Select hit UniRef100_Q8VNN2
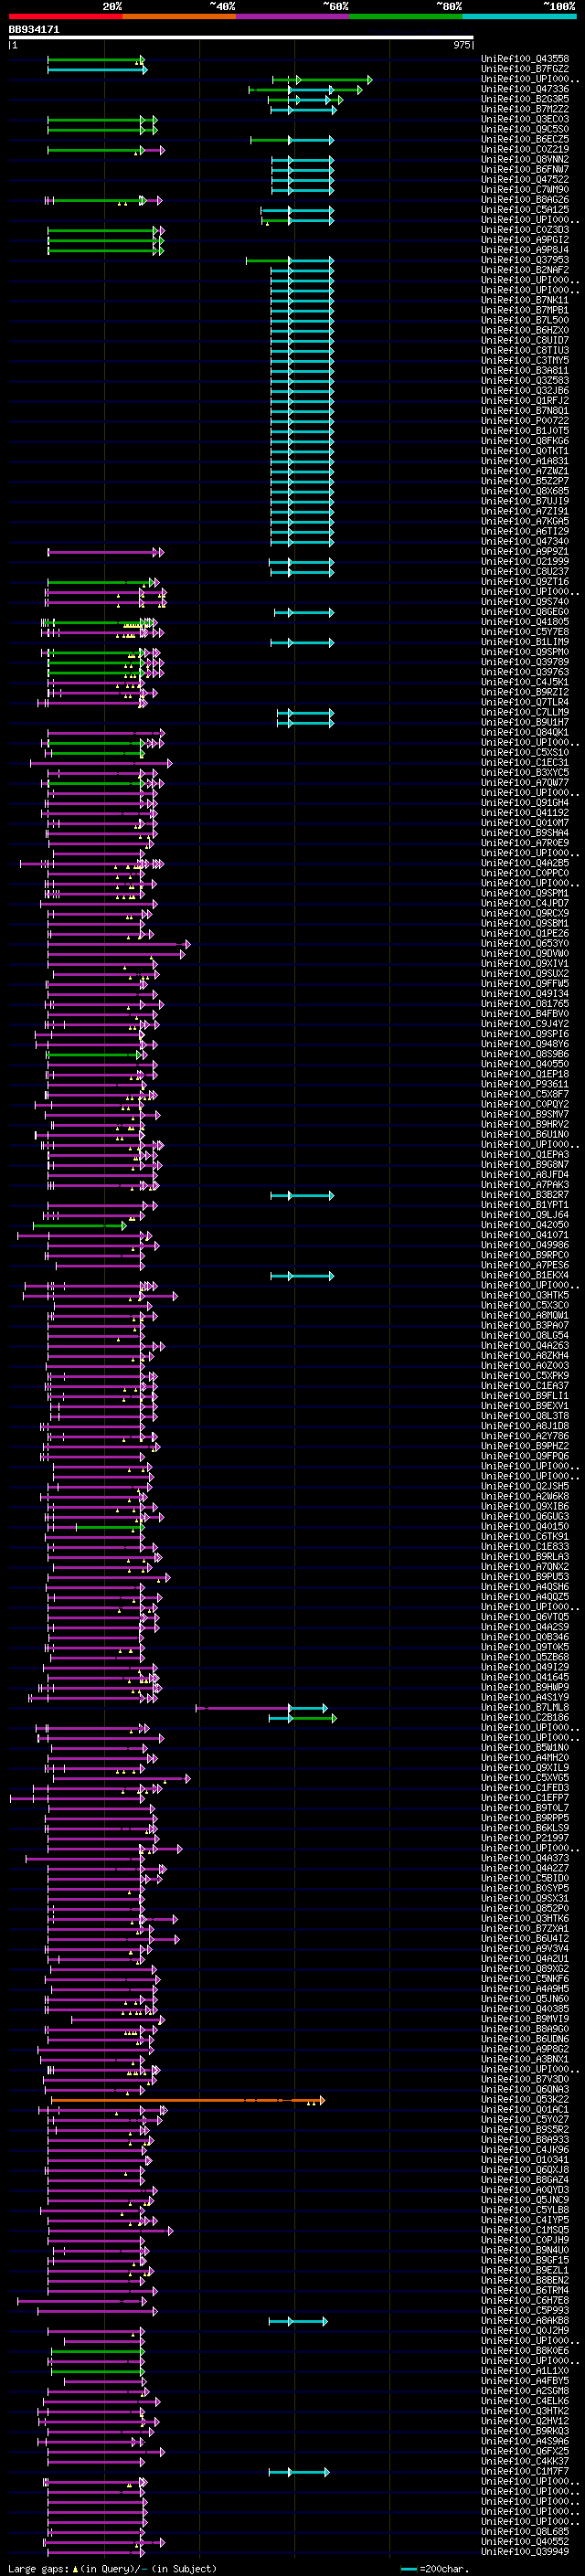585x2576 pixels. click(525, 159)
